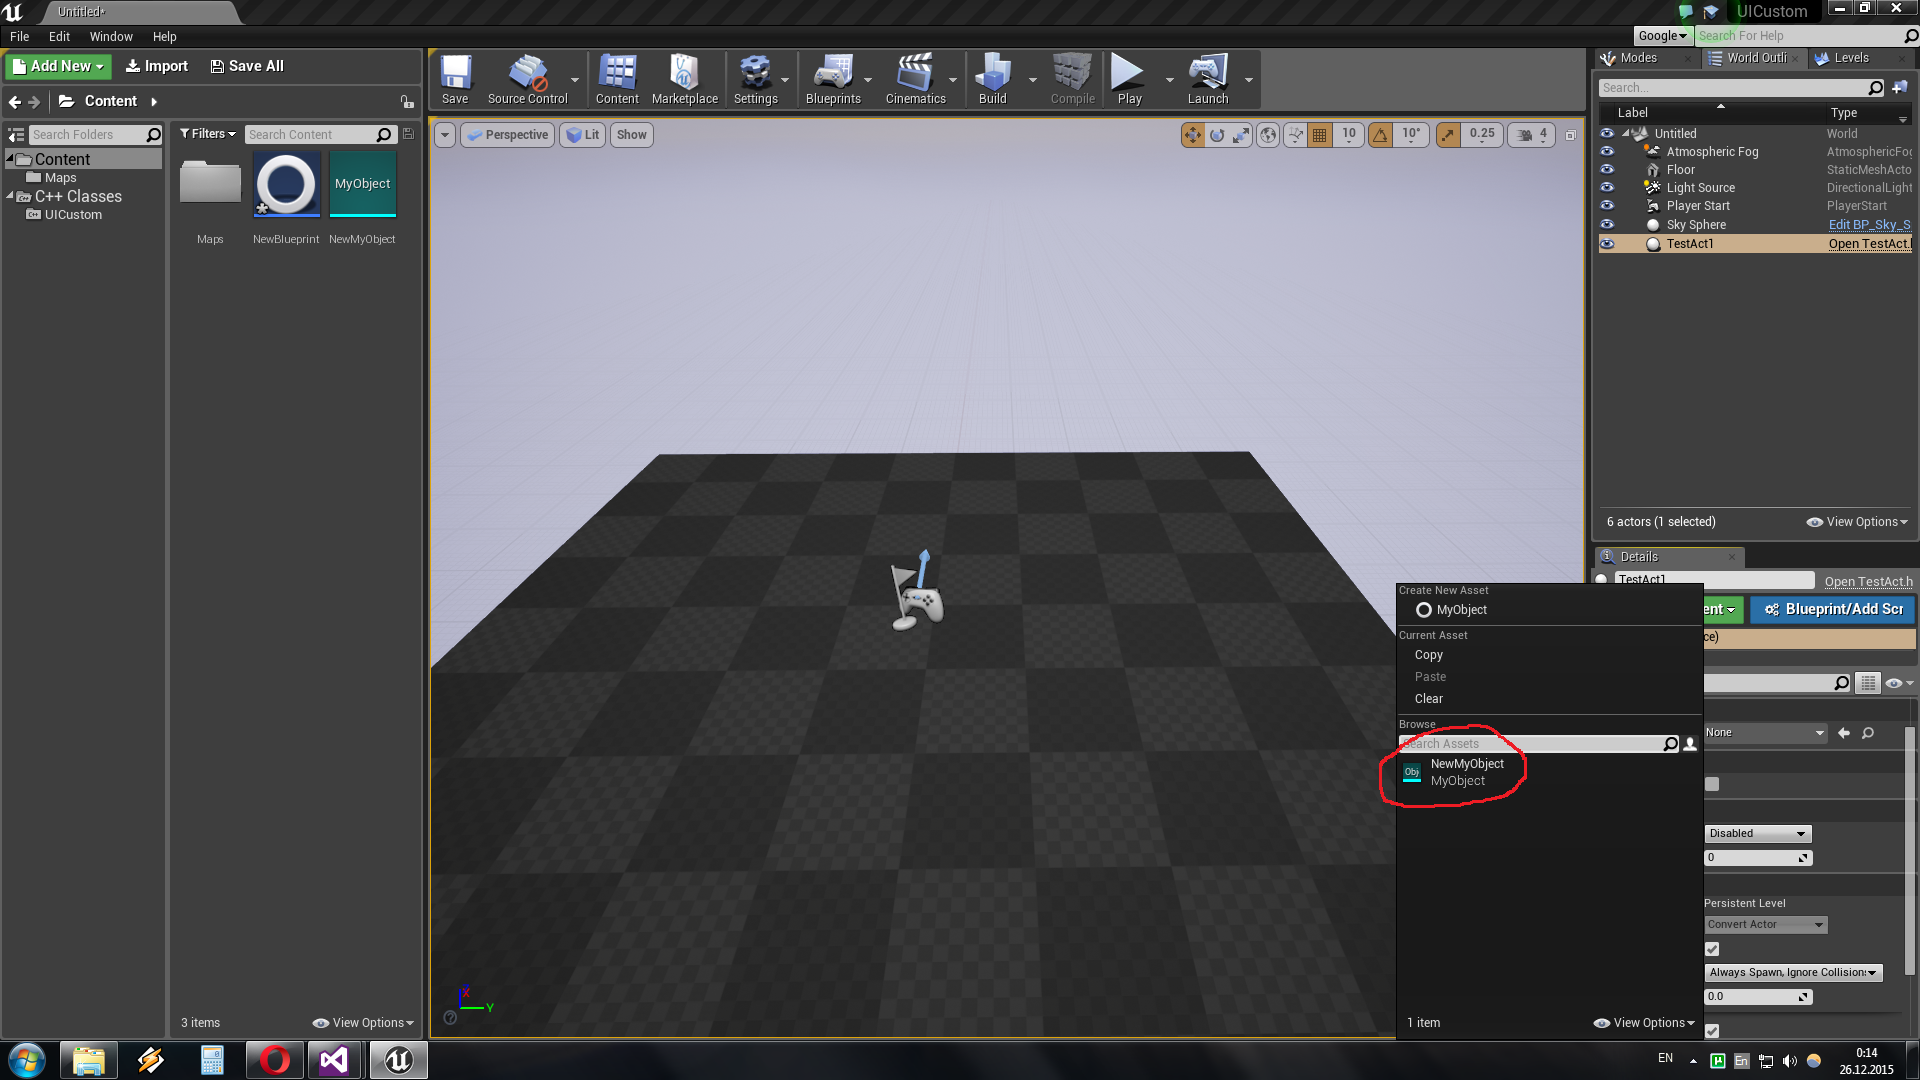Click the Open TestAct link in outliner
This screenshot has height=1080, width=1920.
point(1868,244)
